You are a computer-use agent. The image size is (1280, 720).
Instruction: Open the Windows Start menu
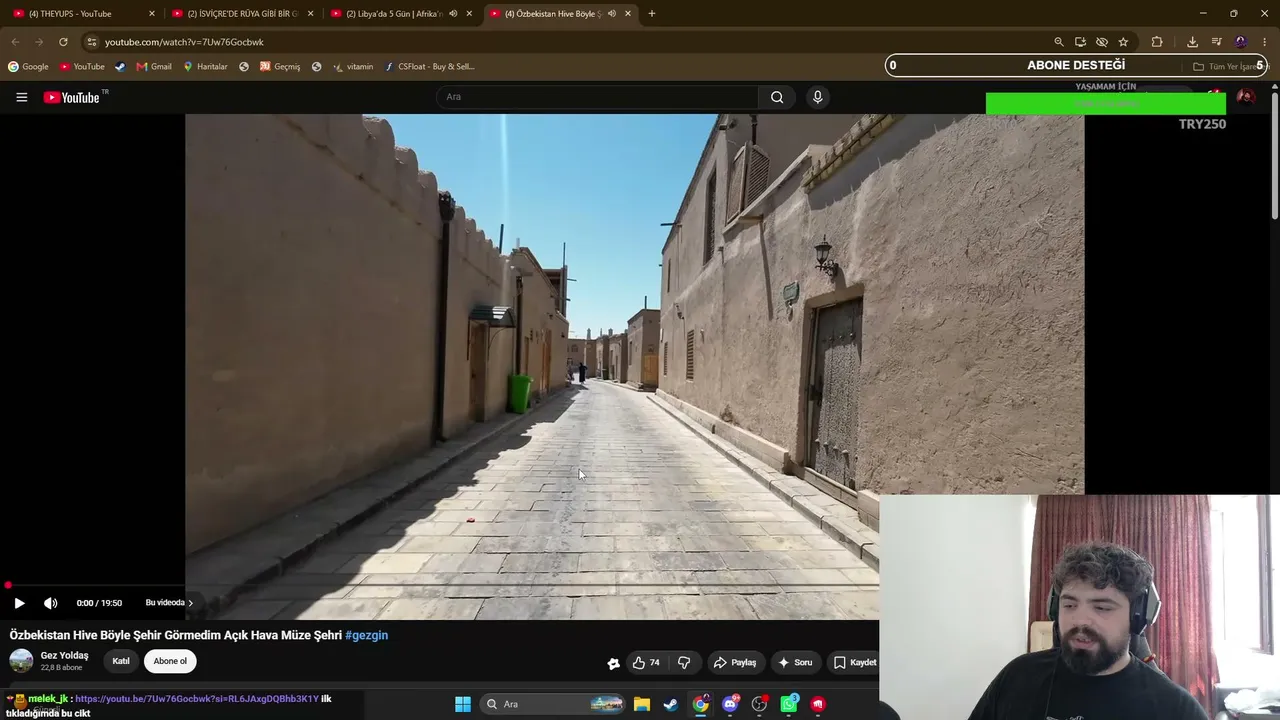click(463, 704)
